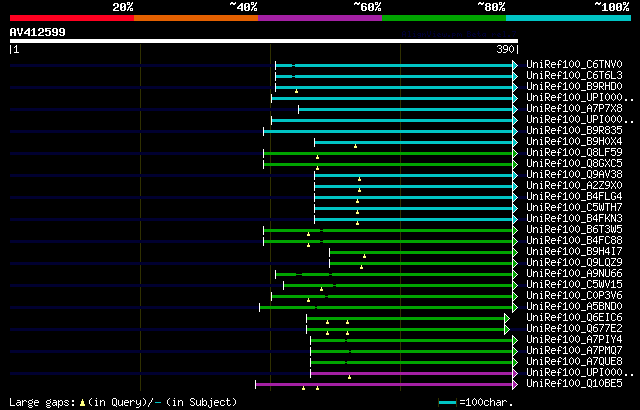Select the UniRef100_B6T3W5 label

click(574, 230)
